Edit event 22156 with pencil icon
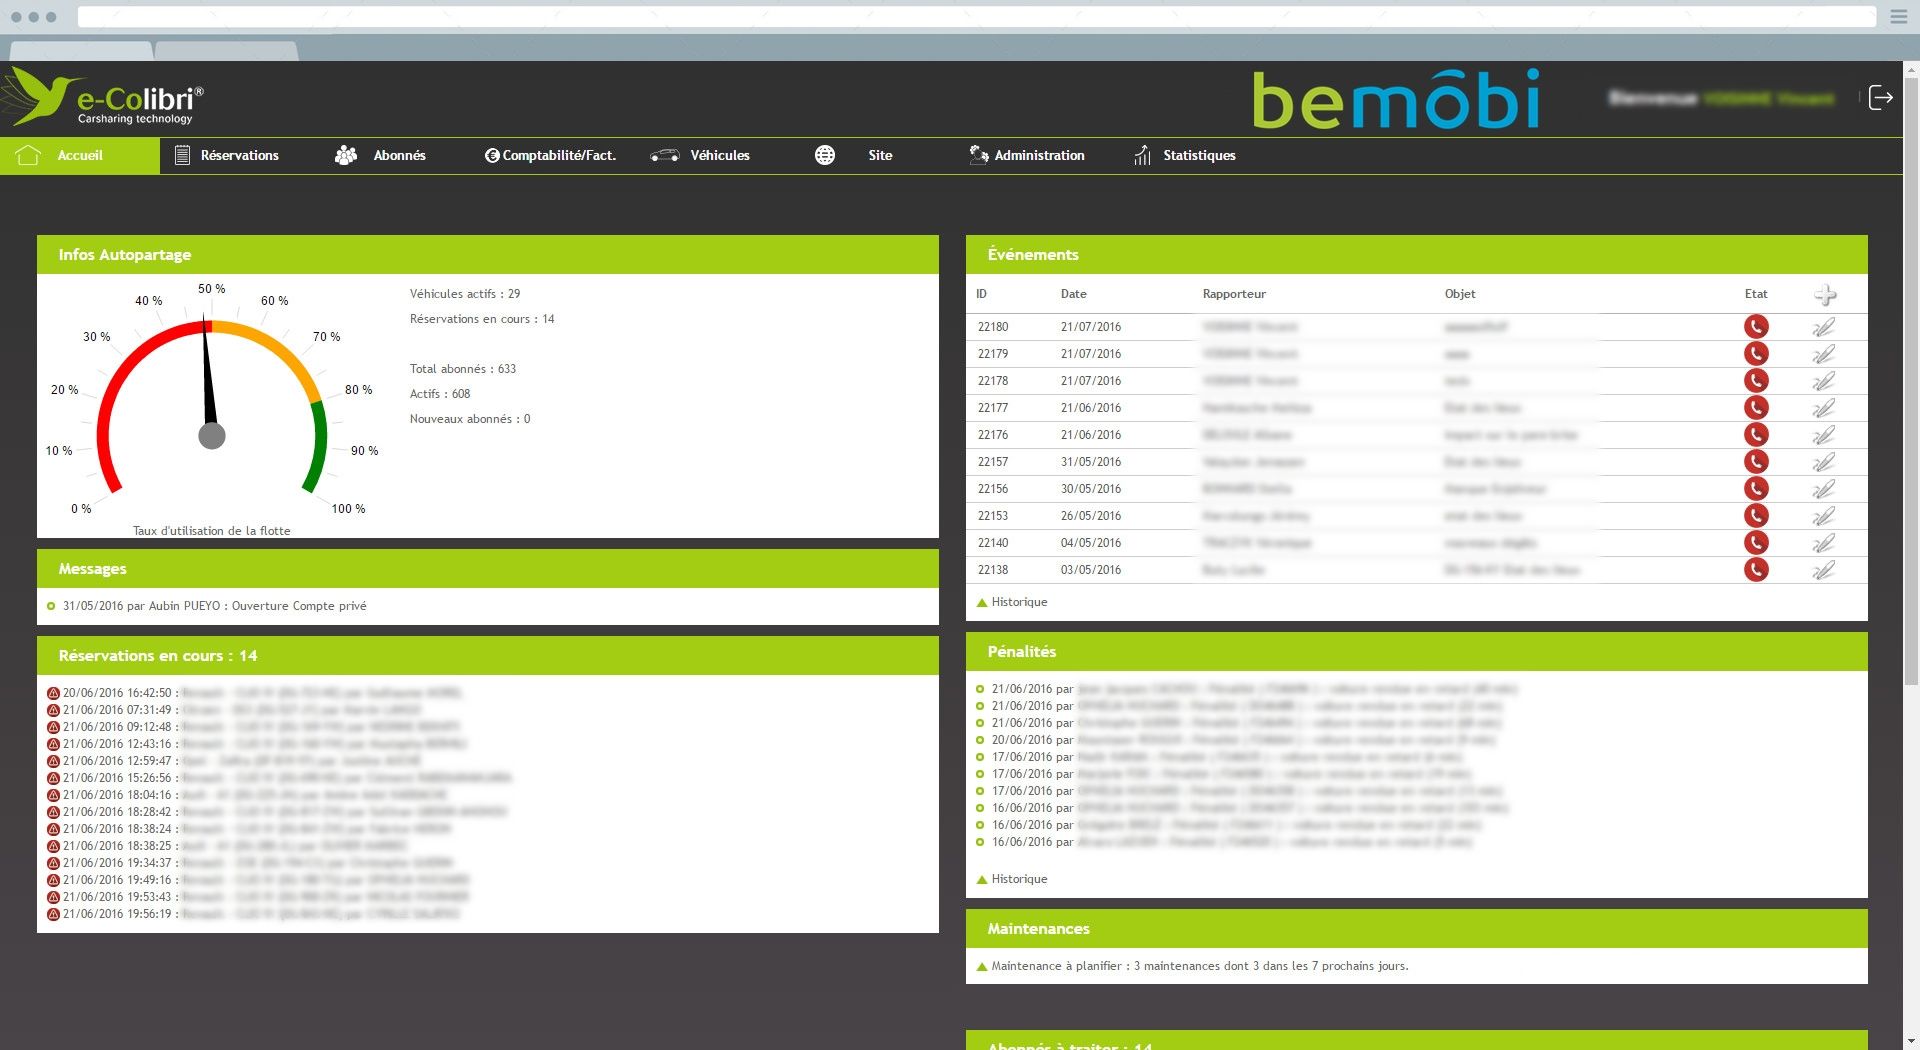 [1824, 489]
